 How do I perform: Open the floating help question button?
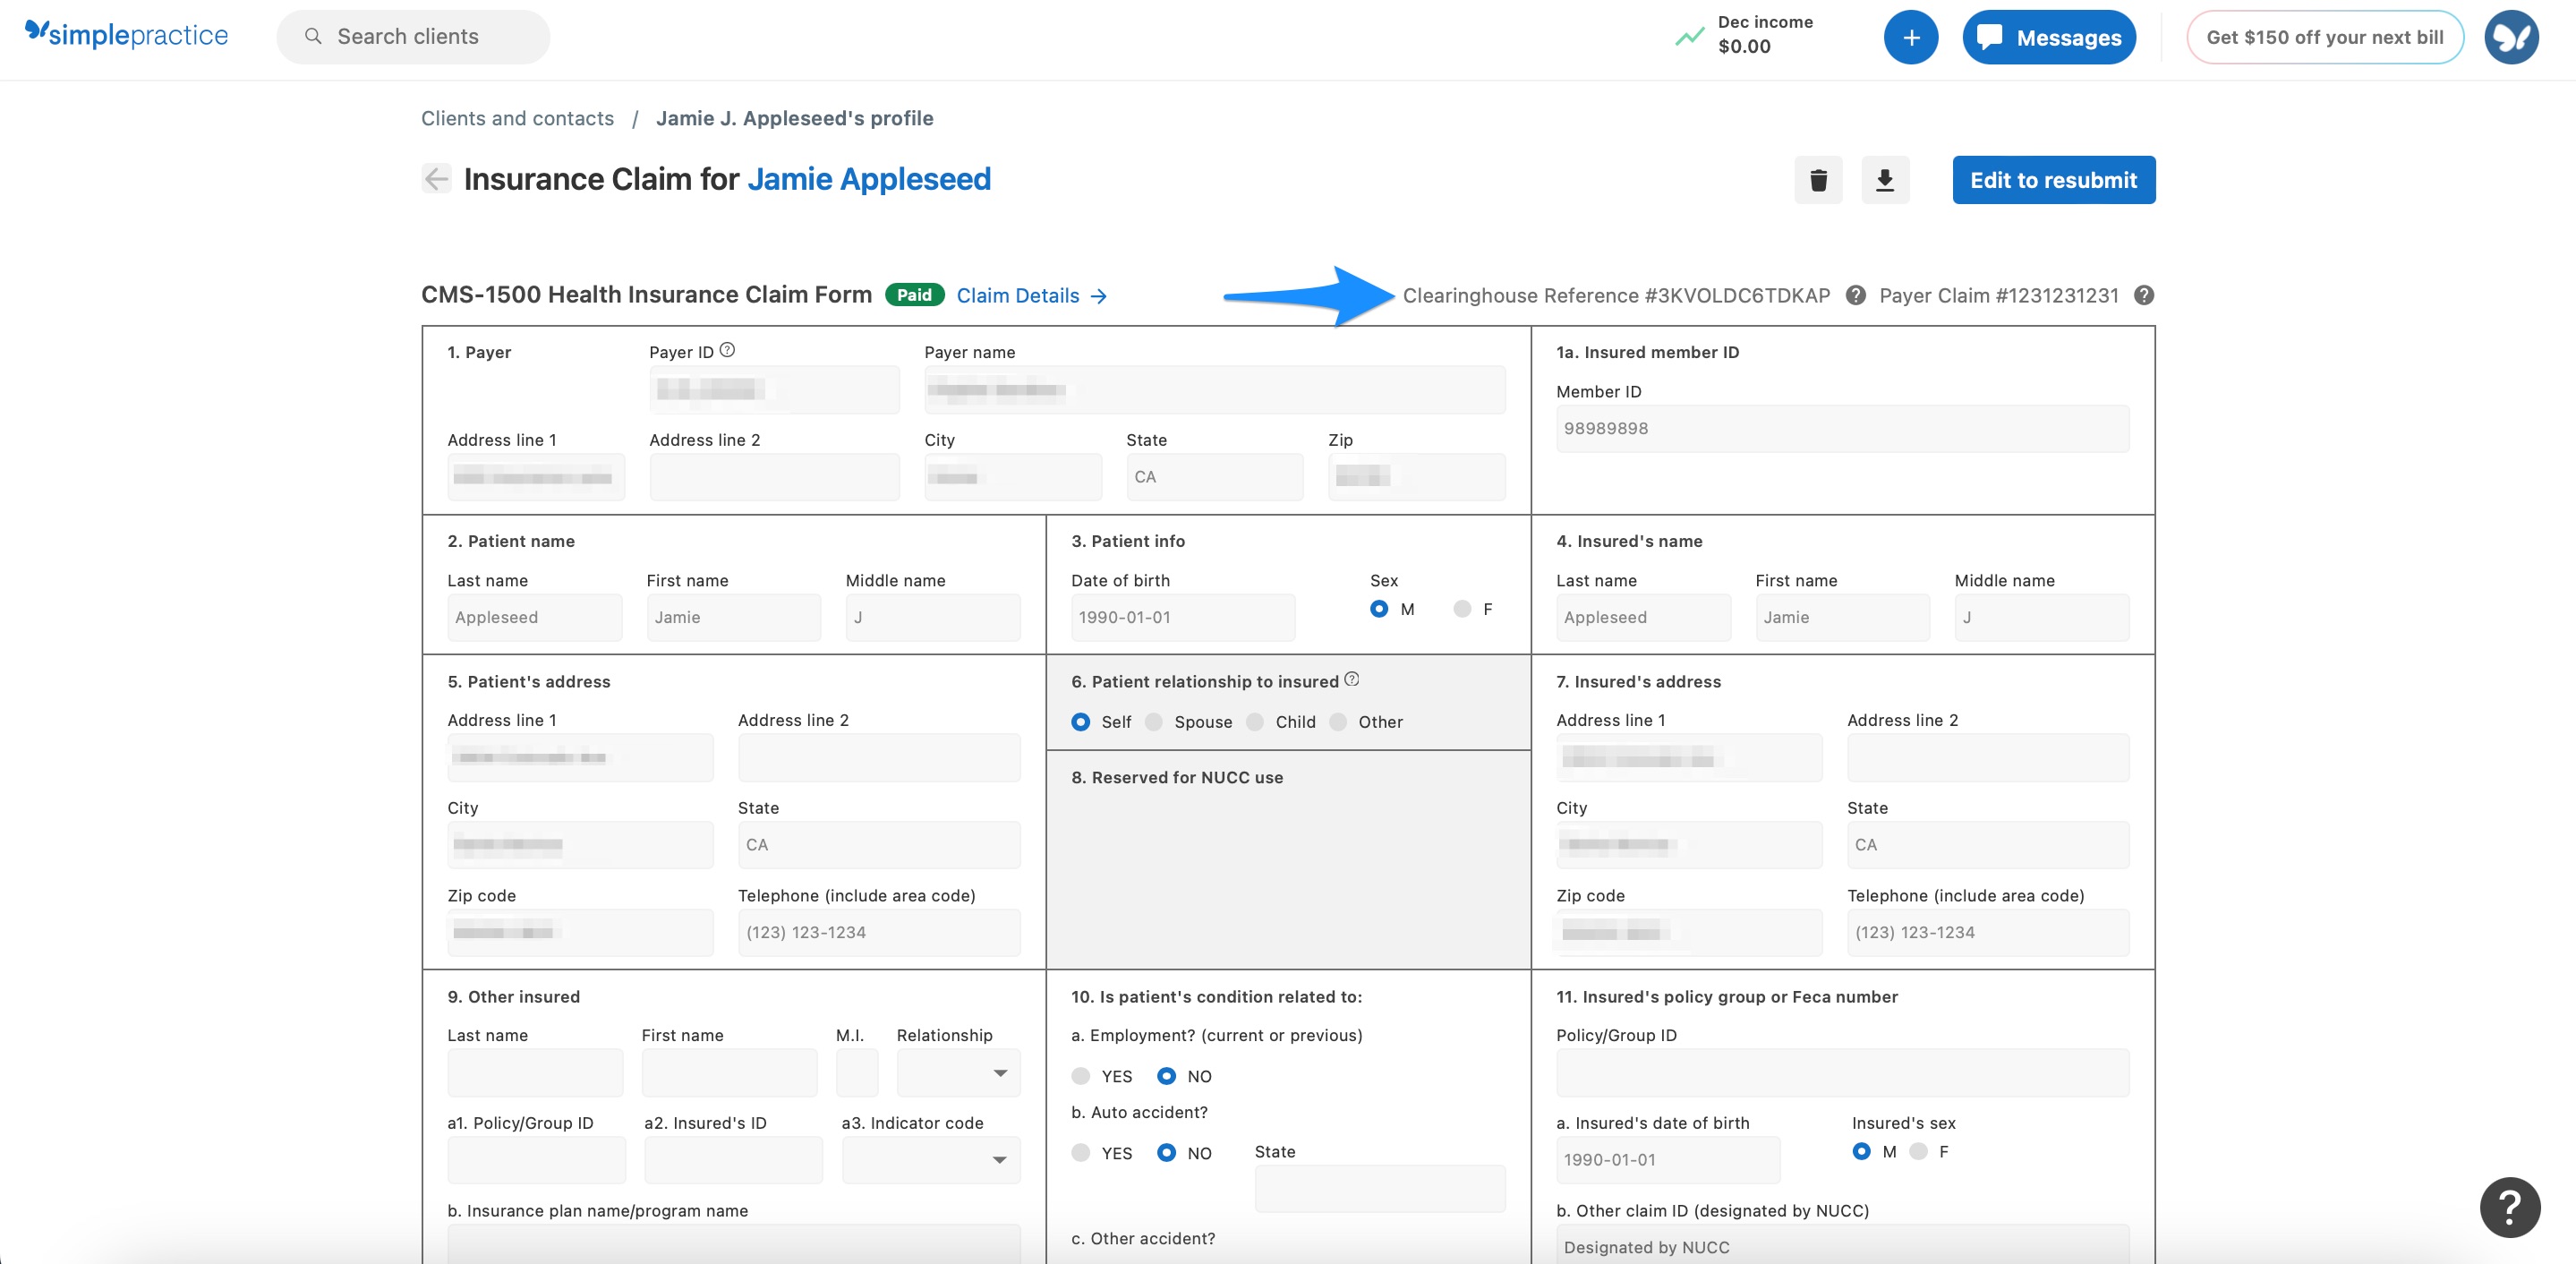click(2509, 1207)
